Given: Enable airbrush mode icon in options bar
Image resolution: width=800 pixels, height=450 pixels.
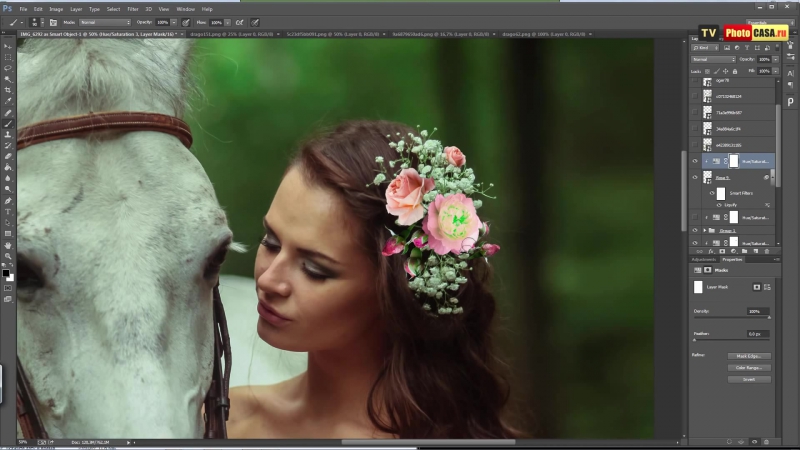Looking at the screenshot, I should pos(238,21).
